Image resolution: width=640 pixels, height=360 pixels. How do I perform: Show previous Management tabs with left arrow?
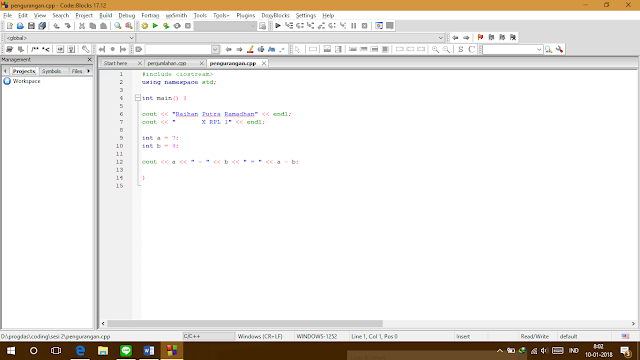coord(5,71)
